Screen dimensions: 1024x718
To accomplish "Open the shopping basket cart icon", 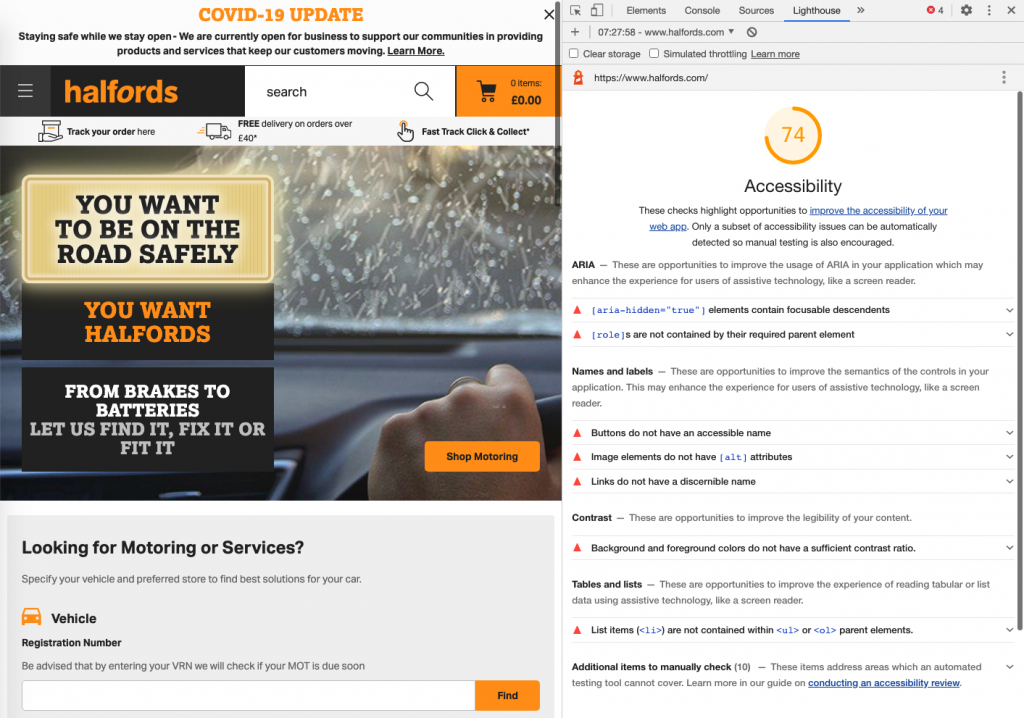I will pyautogui.click(x=487, y=91).
